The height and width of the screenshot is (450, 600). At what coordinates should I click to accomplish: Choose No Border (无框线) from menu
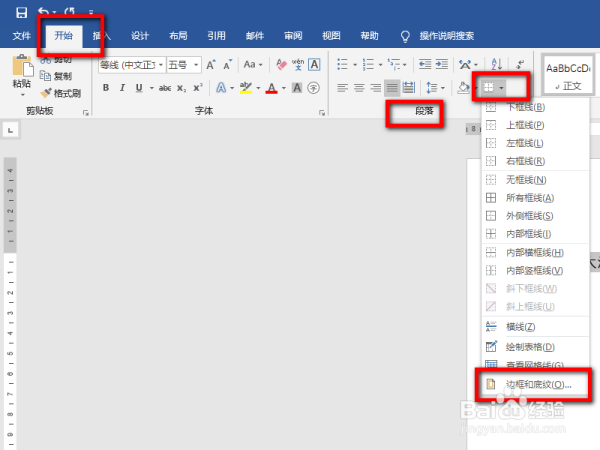click(x=535, y=179)
